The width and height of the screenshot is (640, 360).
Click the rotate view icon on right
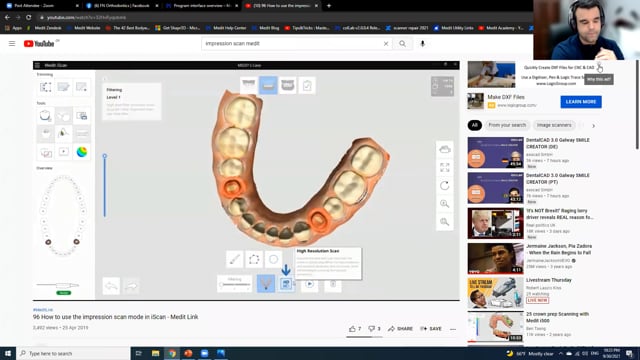[444, 186]
